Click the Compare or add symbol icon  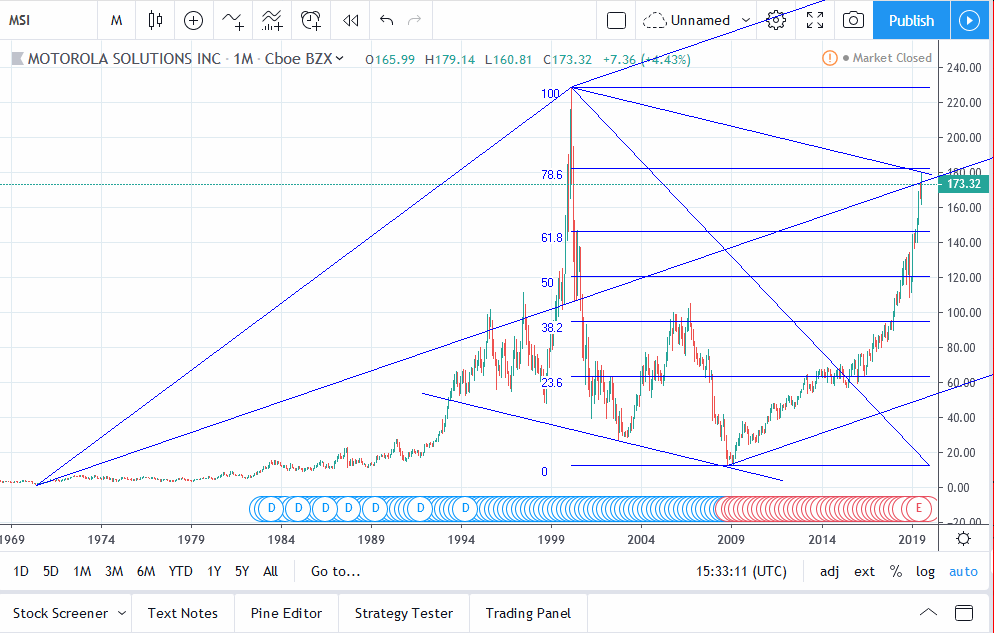coord(193,20)
